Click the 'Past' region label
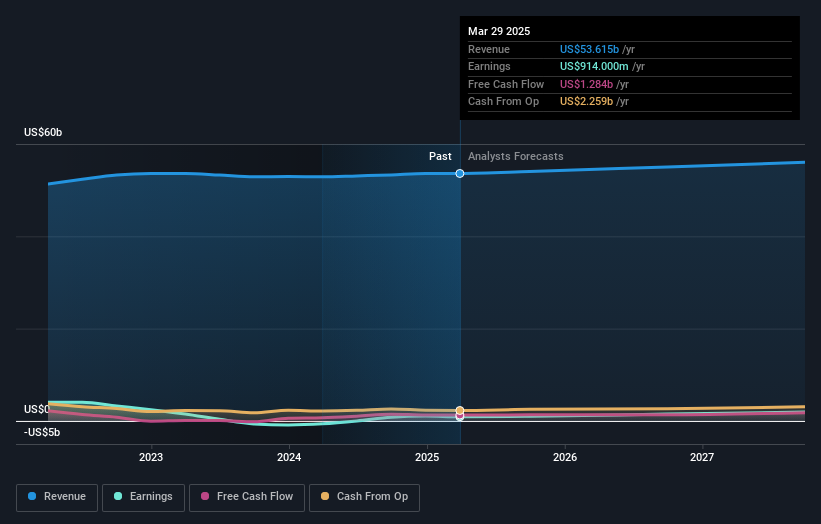Screen dimensions: 821x524 pyautogui.click(x=440, y=156)
